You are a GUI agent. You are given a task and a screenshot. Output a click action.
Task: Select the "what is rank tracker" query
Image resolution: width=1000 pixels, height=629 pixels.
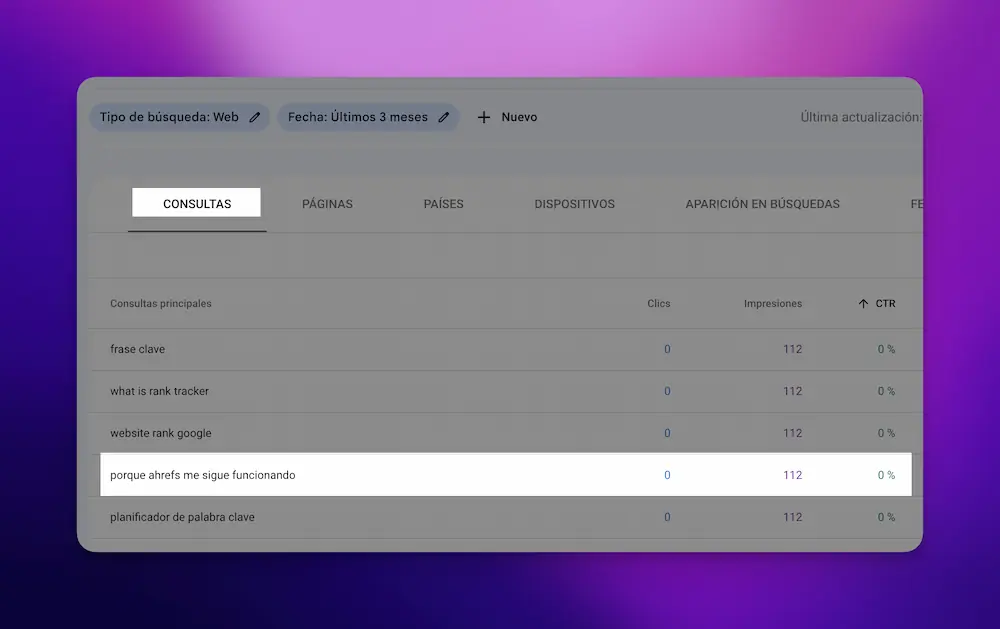click(159, 391)
